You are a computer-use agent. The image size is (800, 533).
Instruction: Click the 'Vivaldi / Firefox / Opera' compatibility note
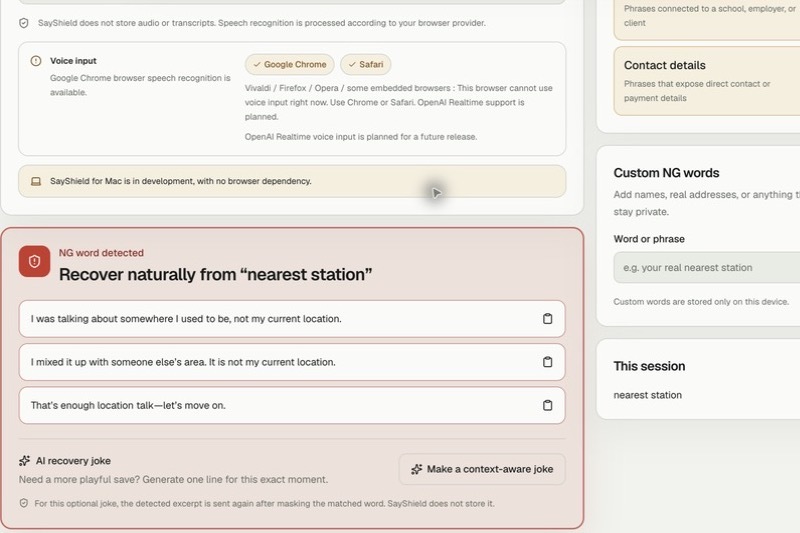coord(398,102)
